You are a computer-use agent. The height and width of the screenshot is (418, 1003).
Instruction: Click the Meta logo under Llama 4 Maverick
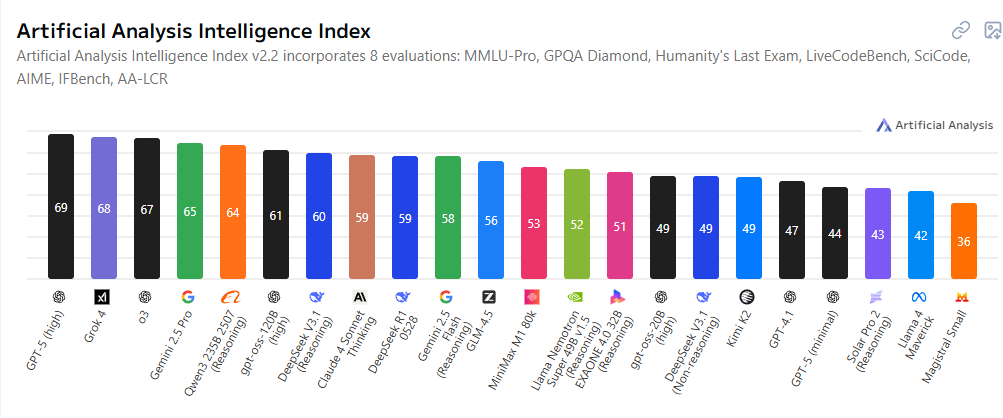pos(919,297)
